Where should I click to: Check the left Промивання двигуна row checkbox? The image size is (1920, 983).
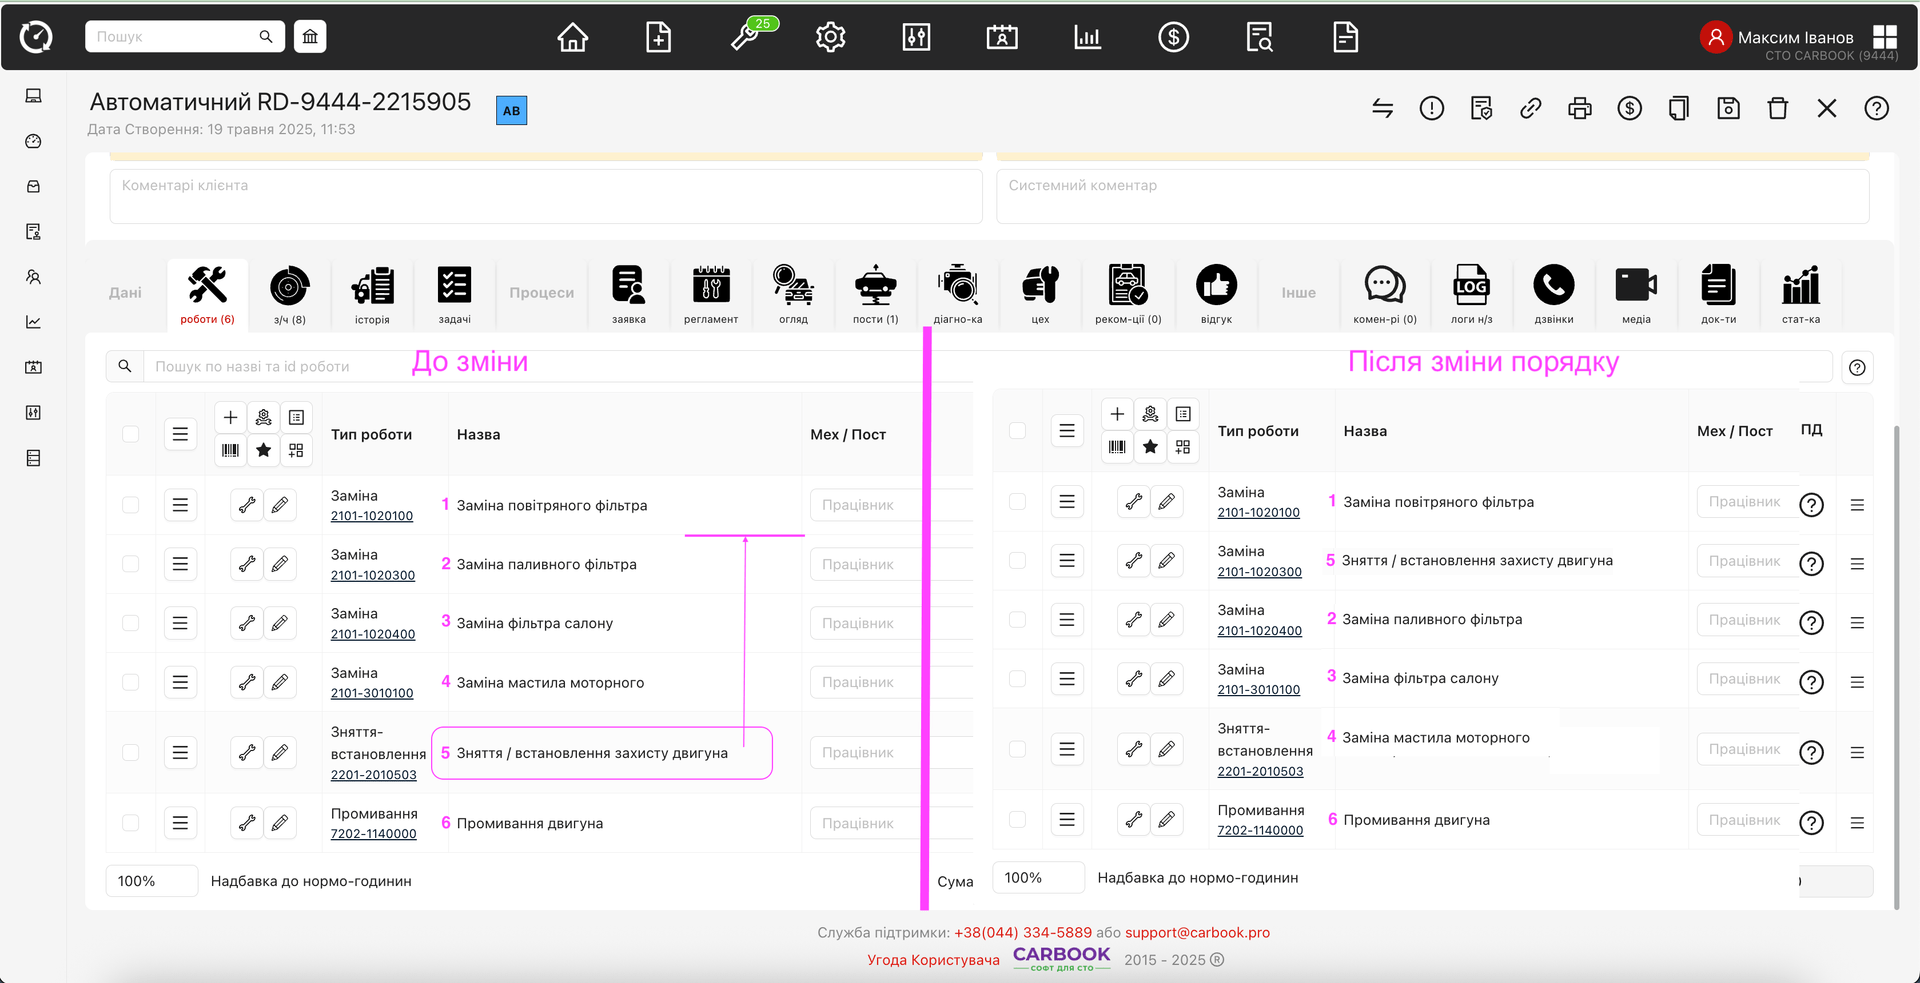click(131, 823)
